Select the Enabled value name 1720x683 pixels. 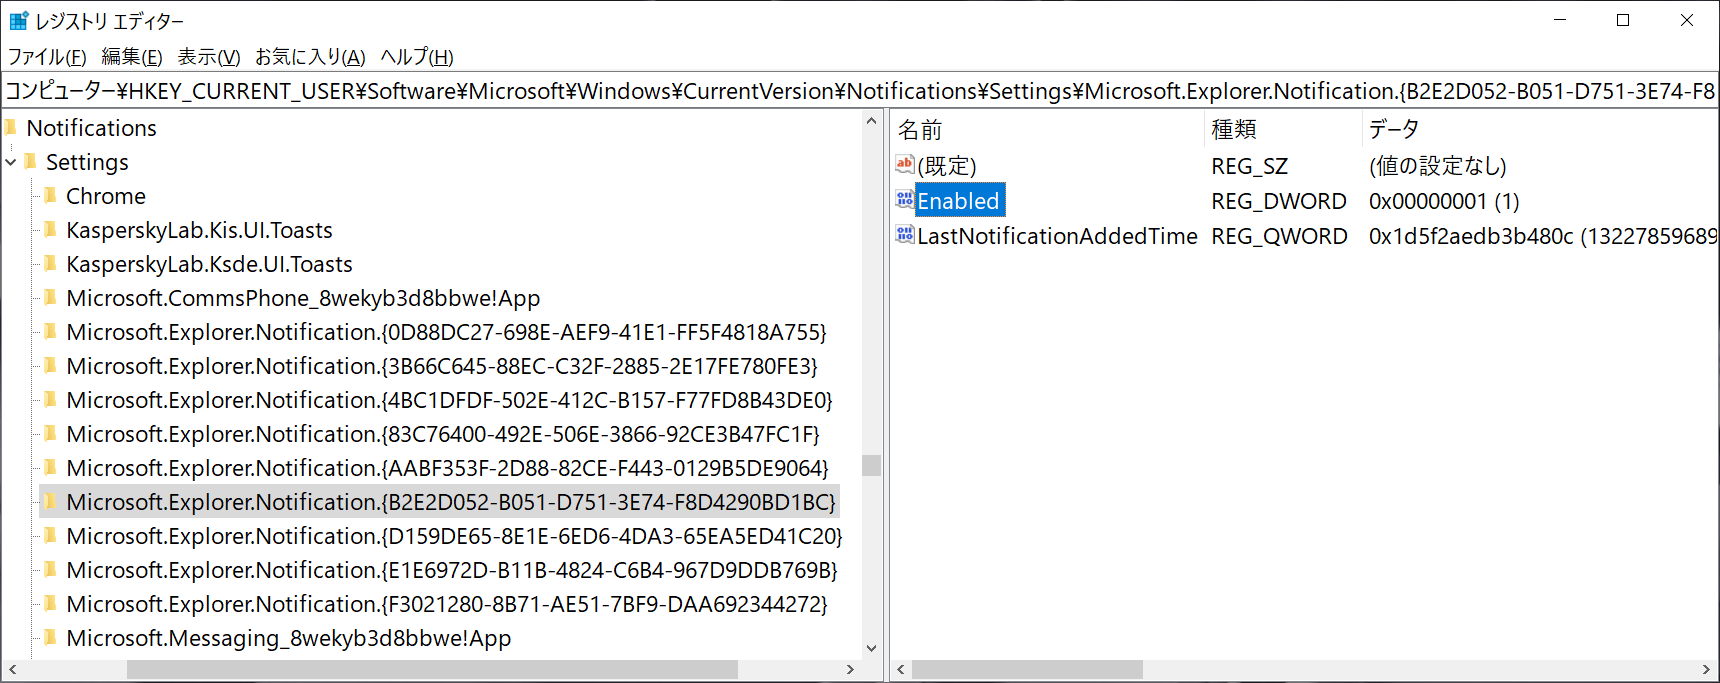[958, 201]
